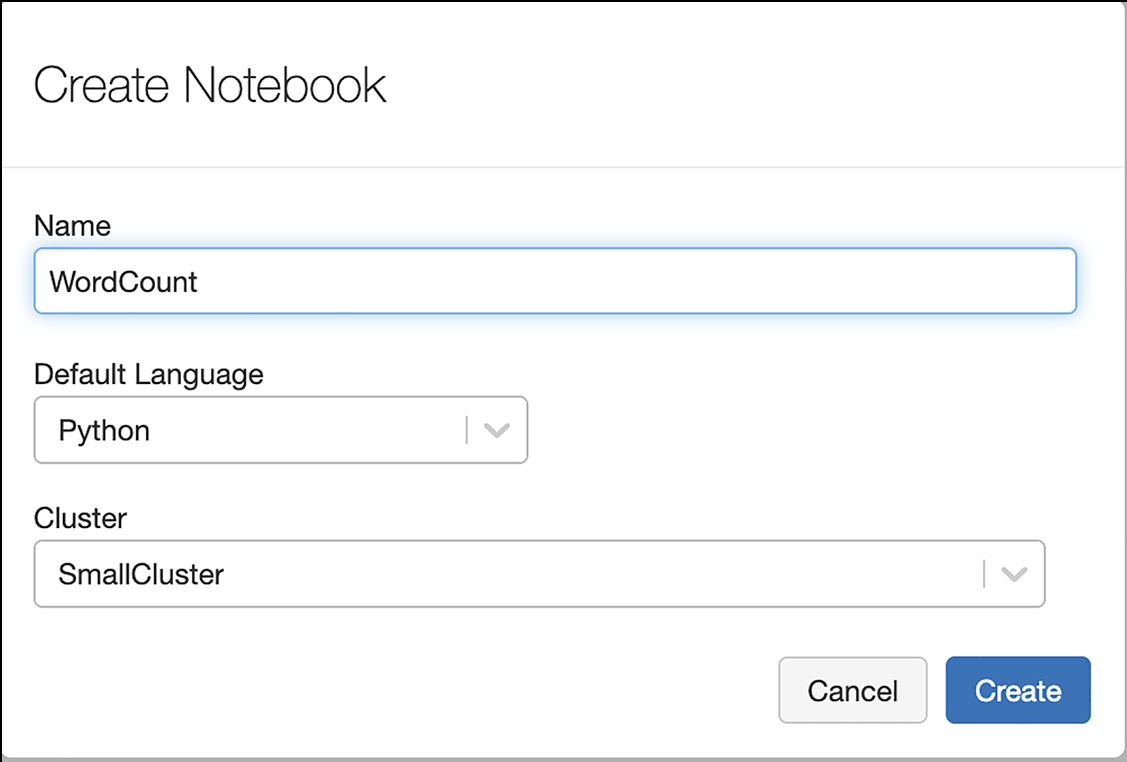Dismiss the dialog using Cancel
Image resolution: width=1127 pixels, height=762 pixels.
pyautogui.click(x=852, y=690)
